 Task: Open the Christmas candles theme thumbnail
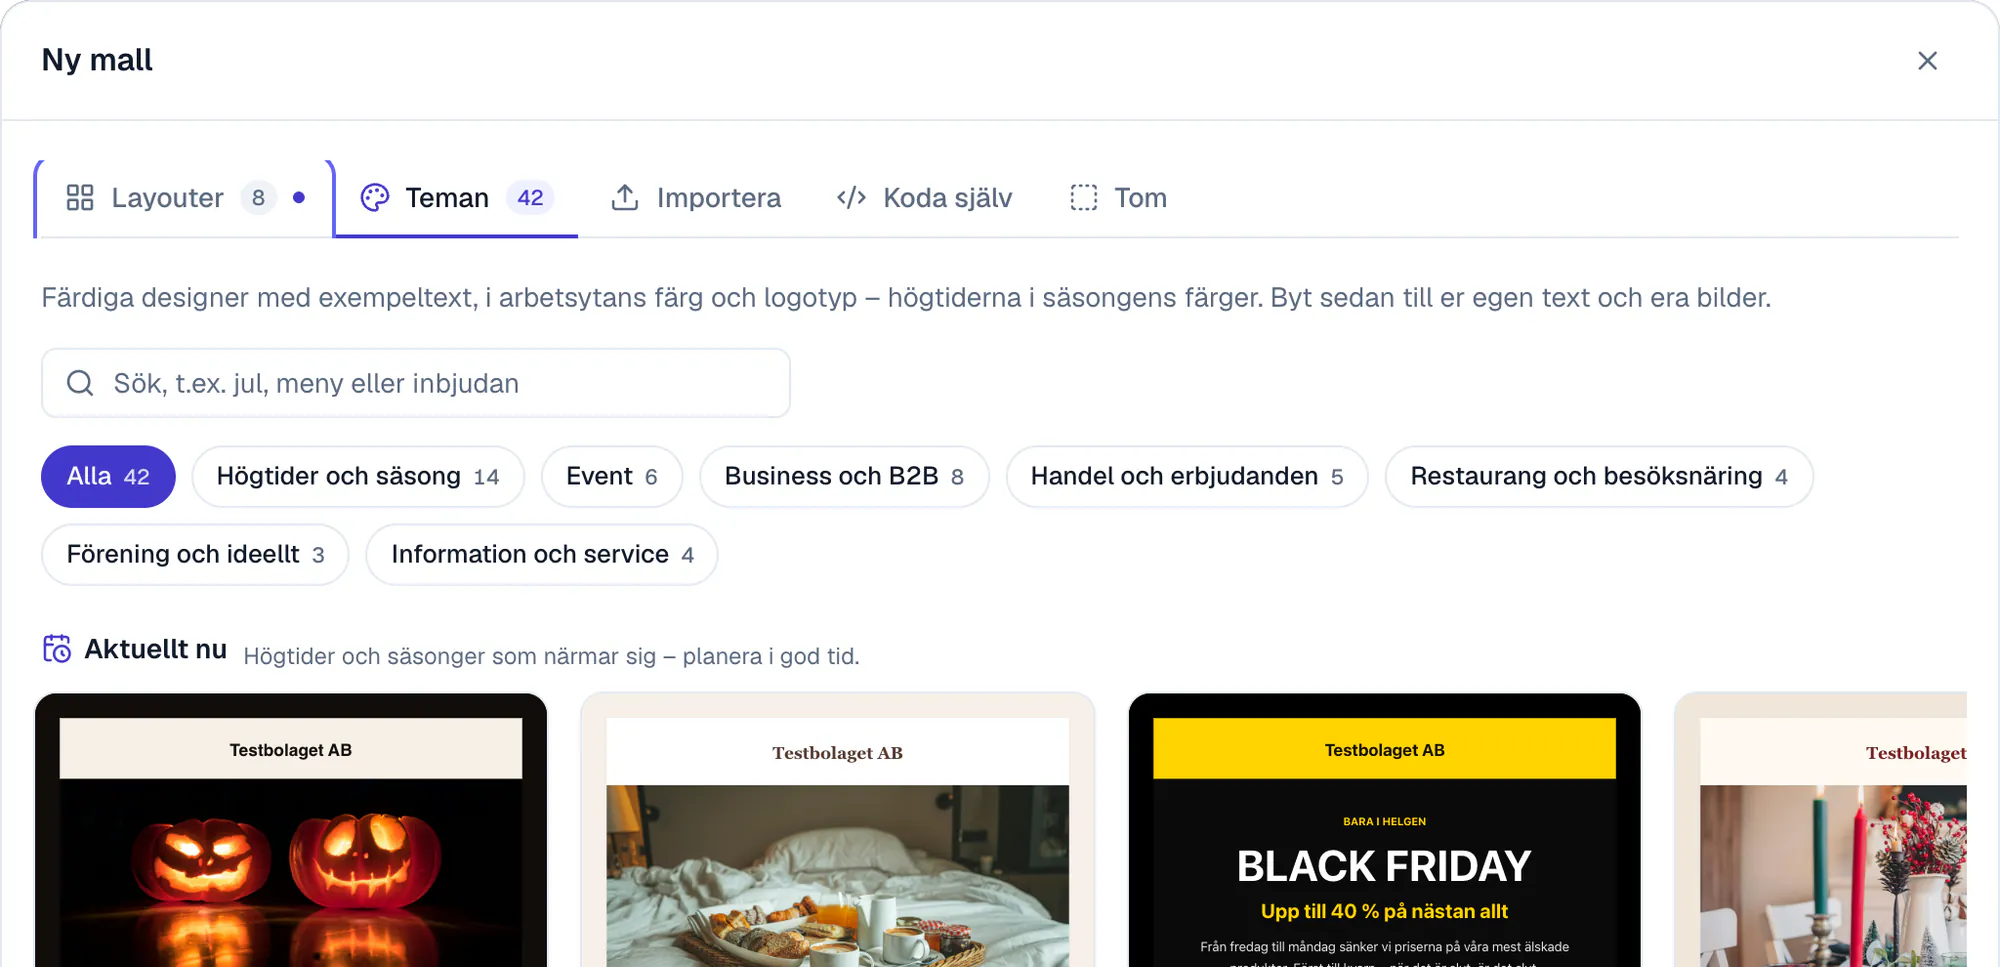(x=1821, y=830)
